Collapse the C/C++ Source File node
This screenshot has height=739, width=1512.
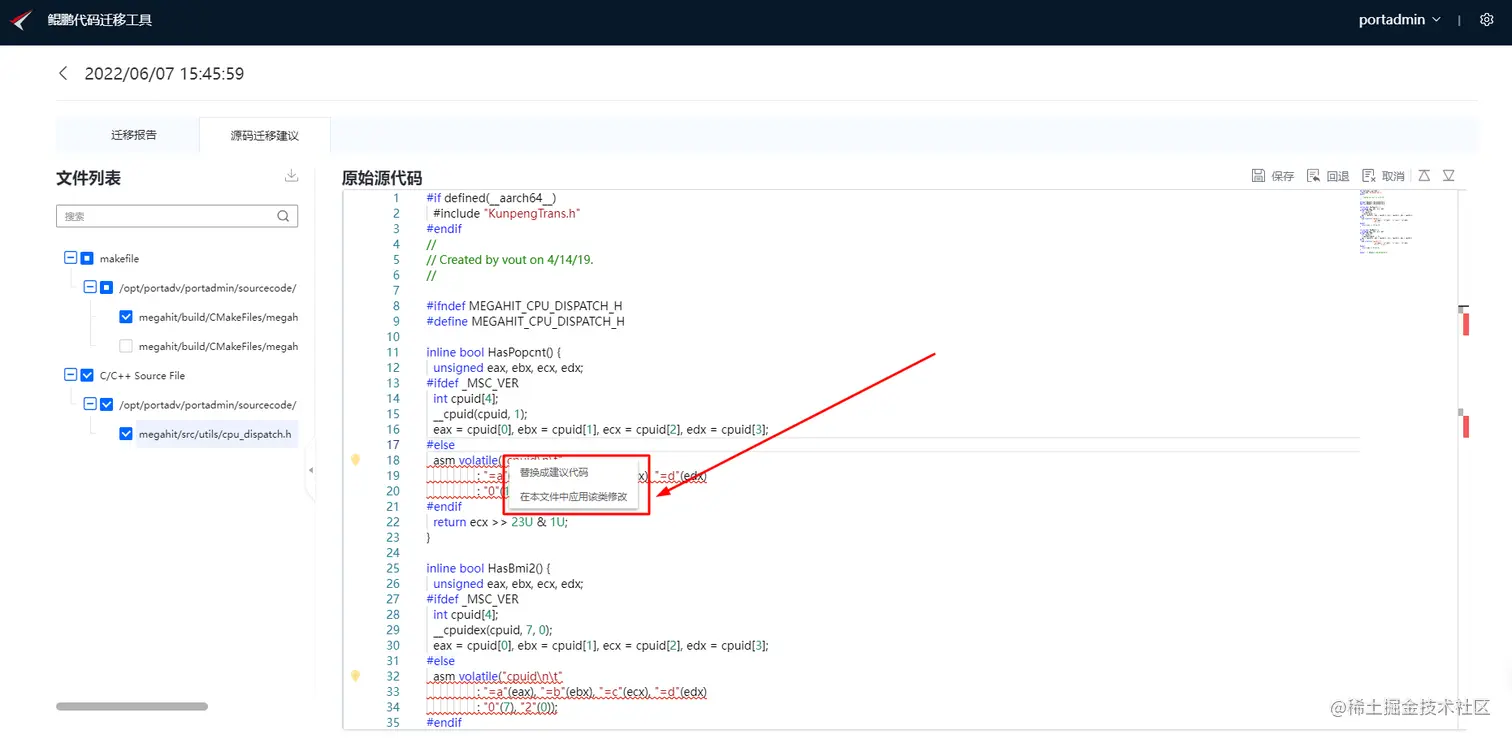click(x=70, y=375)
